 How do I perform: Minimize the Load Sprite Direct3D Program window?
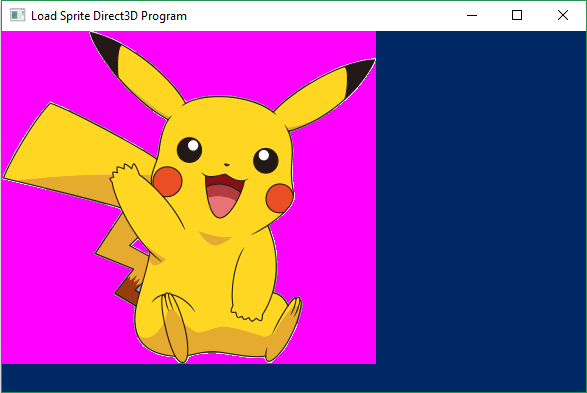(x=472, y=15)
